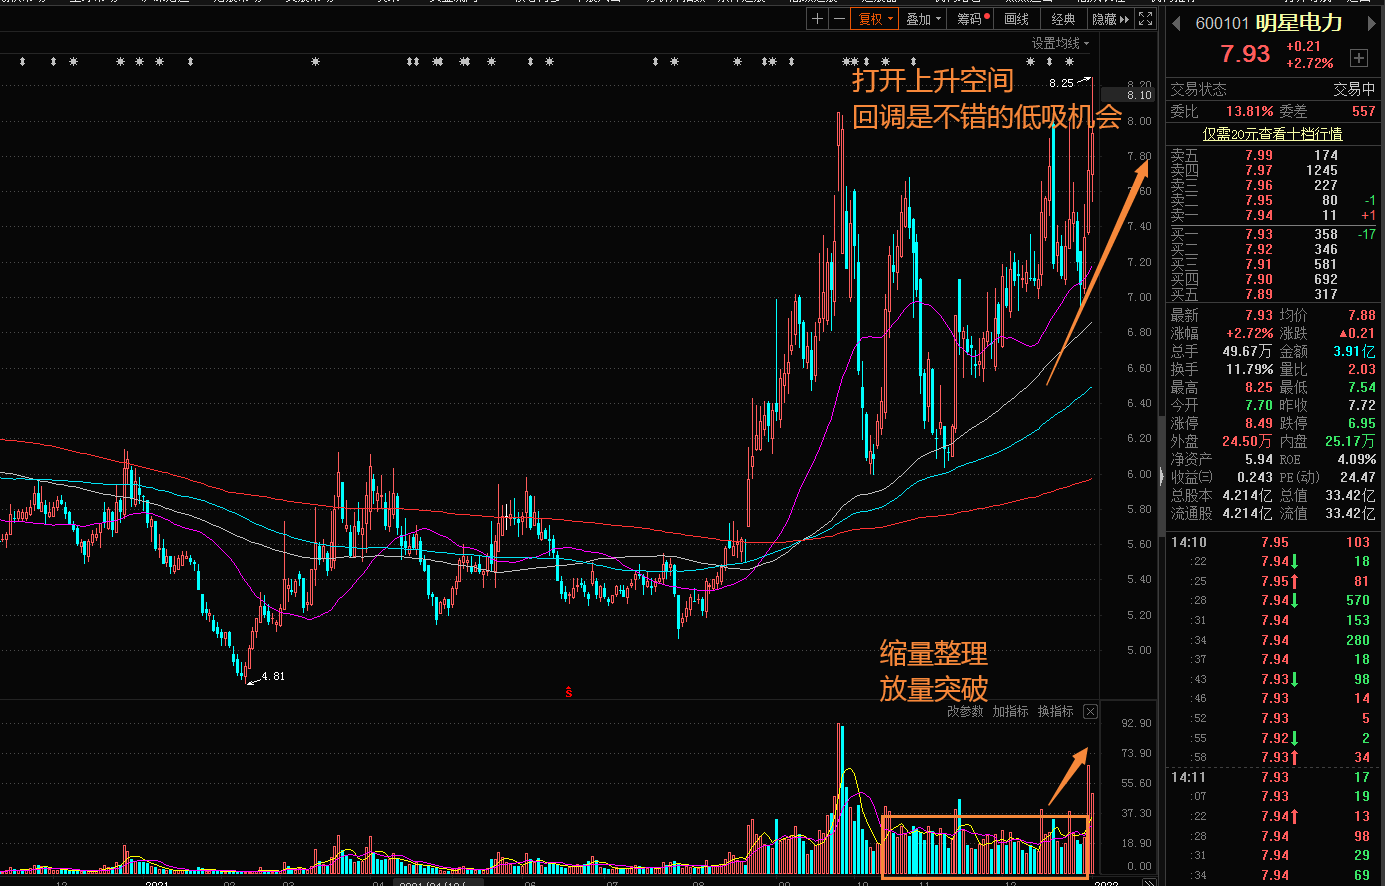Open 仅需20元查看十档行情 link
The image size is (1385, 886).
1272,134
